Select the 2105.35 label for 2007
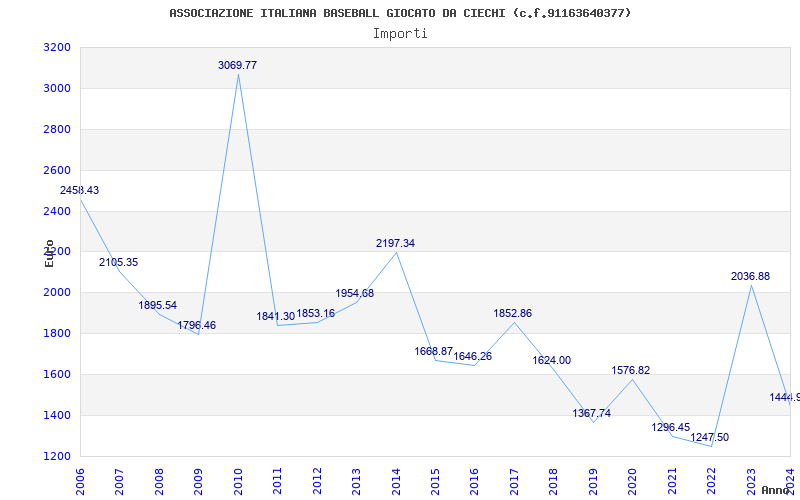 [x=118, y=262]
